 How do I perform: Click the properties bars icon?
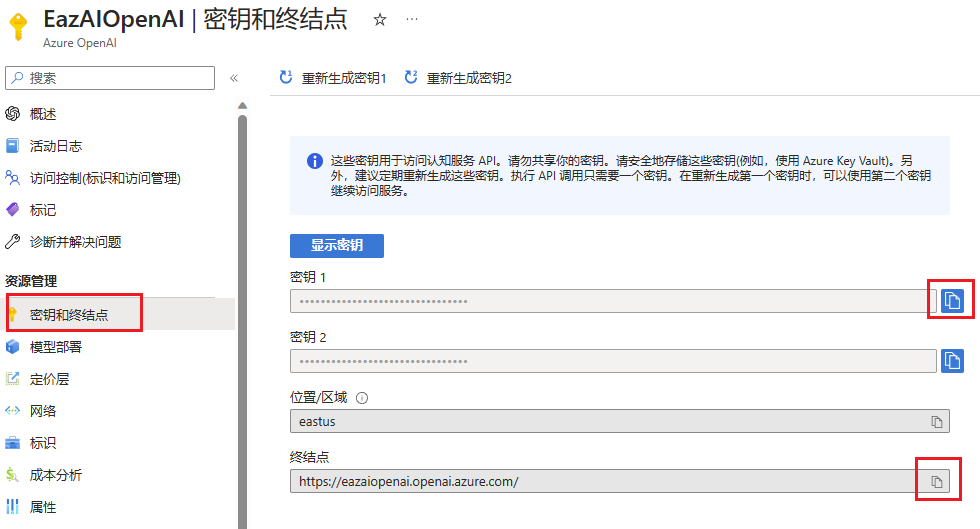coord(12,506)
